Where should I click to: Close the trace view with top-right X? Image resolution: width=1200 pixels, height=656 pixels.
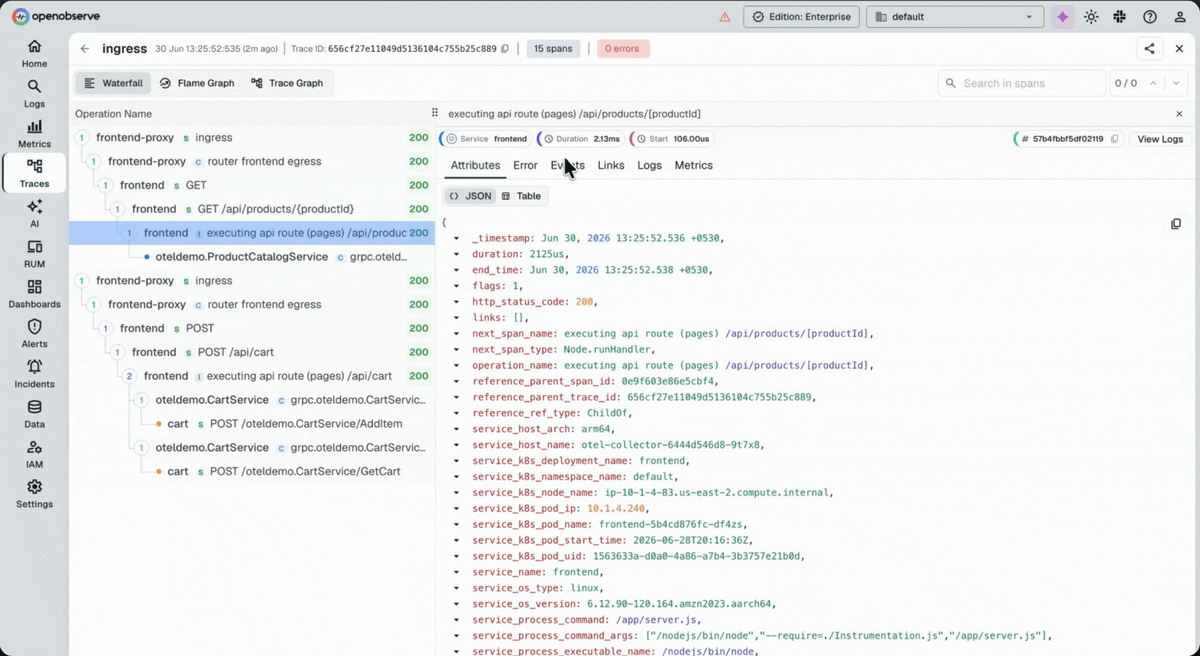click(1180, 48)
